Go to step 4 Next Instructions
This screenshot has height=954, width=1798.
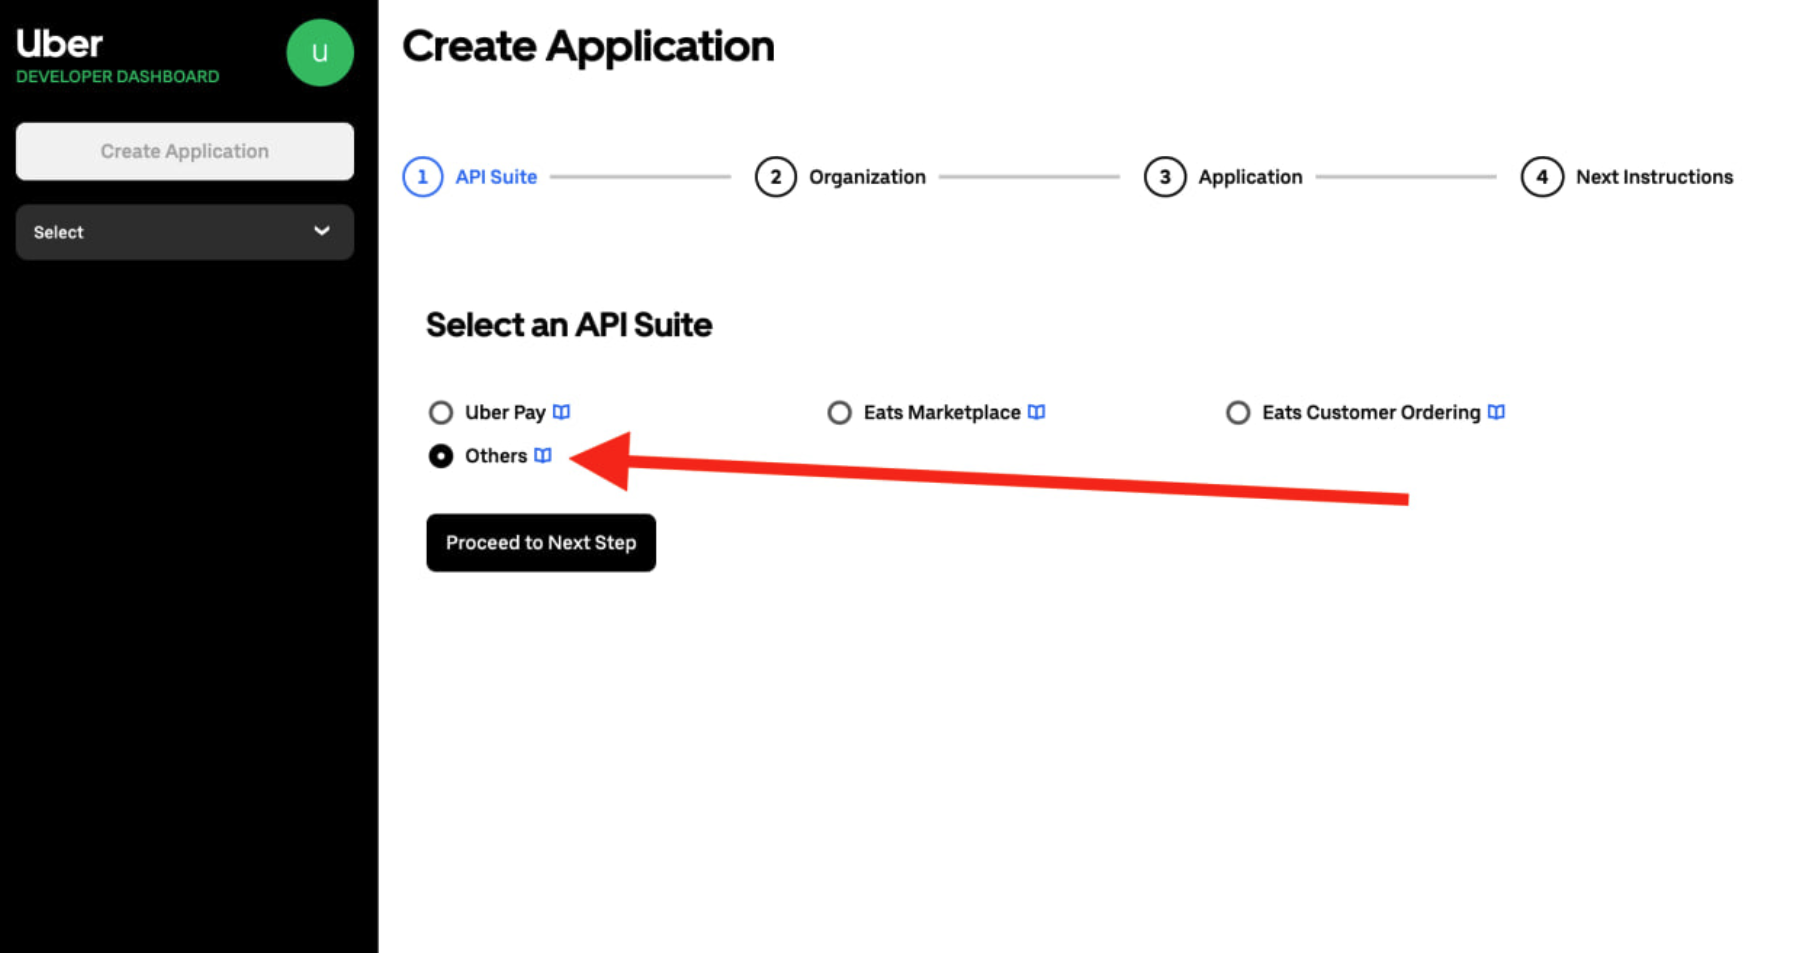coord(1627,177)
